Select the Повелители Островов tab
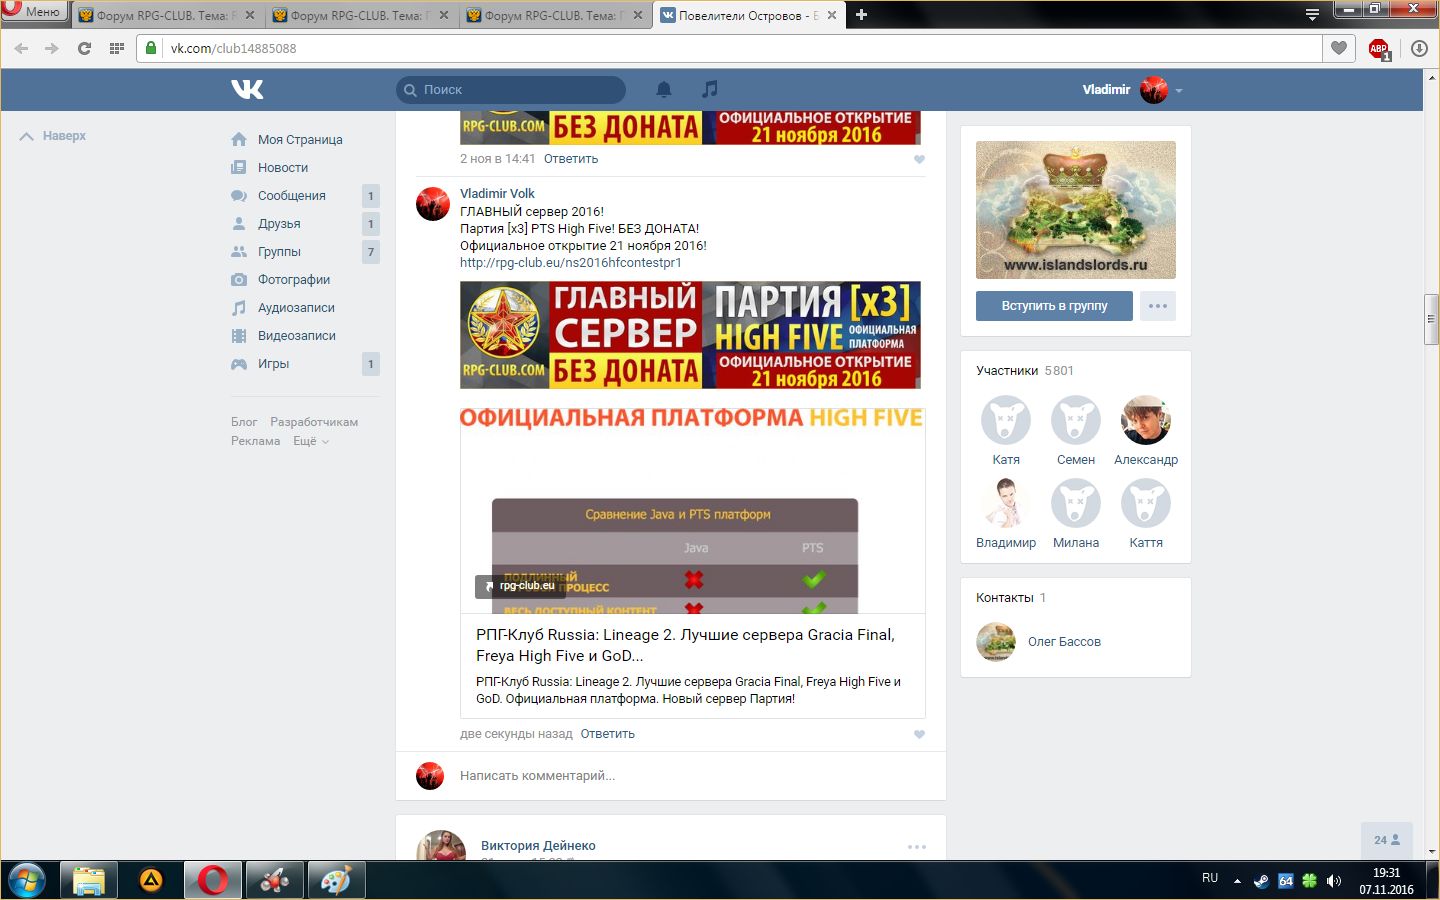 click(748, 15)
